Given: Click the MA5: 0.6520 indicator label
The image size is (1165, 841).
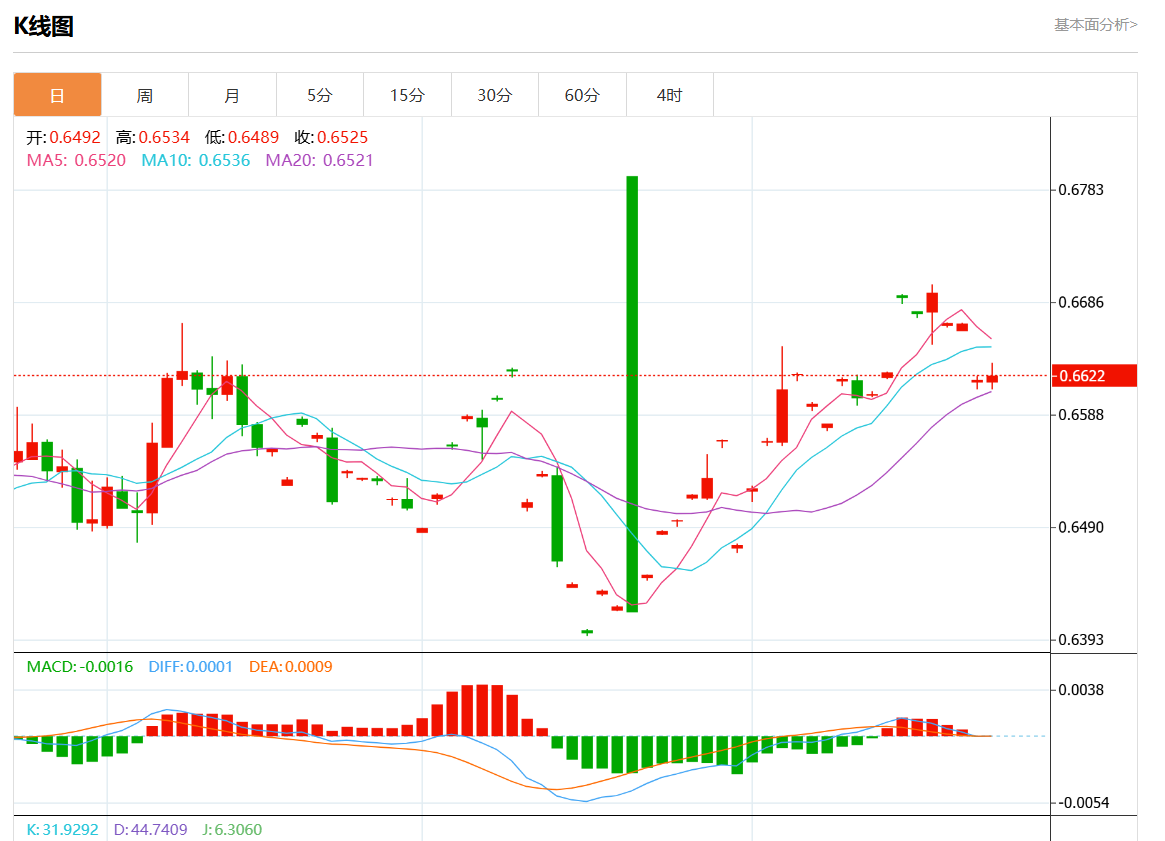Looking at the screenshot, I should pyautogui.click(x=77, y=160).
